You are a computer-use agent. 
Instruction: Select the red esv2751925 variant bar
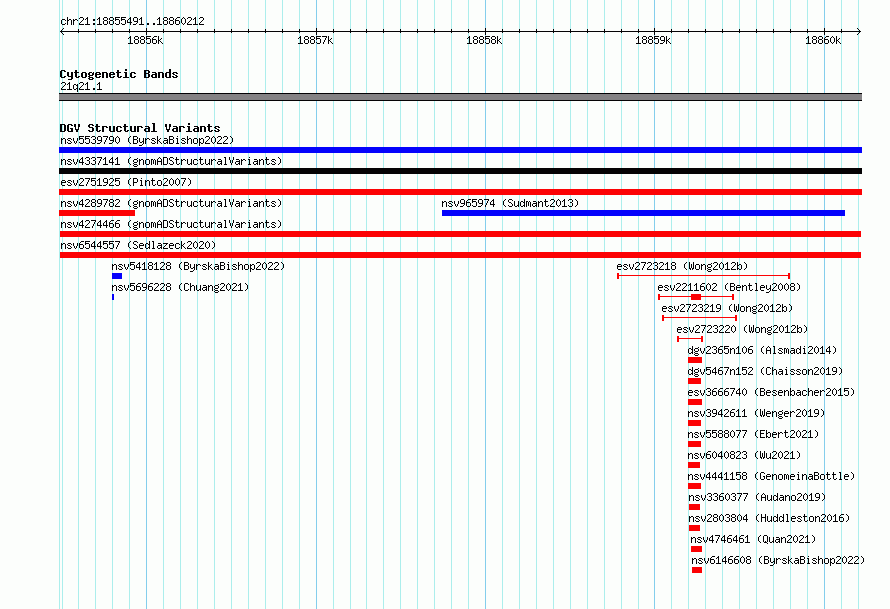(460, 192)
